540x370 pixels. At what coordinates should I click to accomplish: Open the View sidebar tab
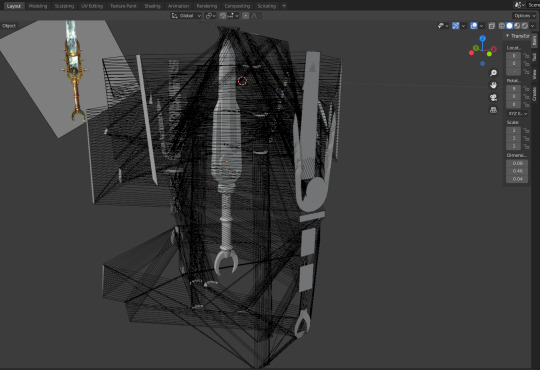click(x=534, y=74)
